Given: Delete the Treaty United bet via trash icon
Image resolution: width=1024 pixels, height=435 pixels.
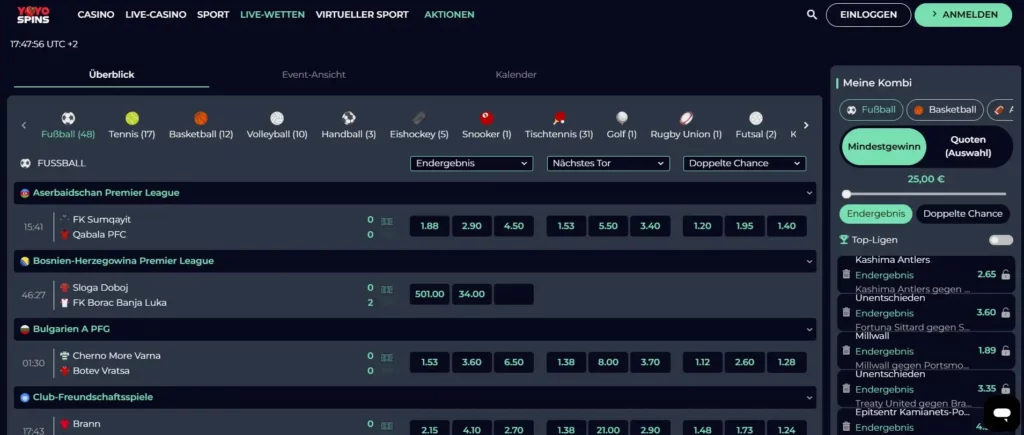Looking at the screenshot, I should click(x=846, y=388).
